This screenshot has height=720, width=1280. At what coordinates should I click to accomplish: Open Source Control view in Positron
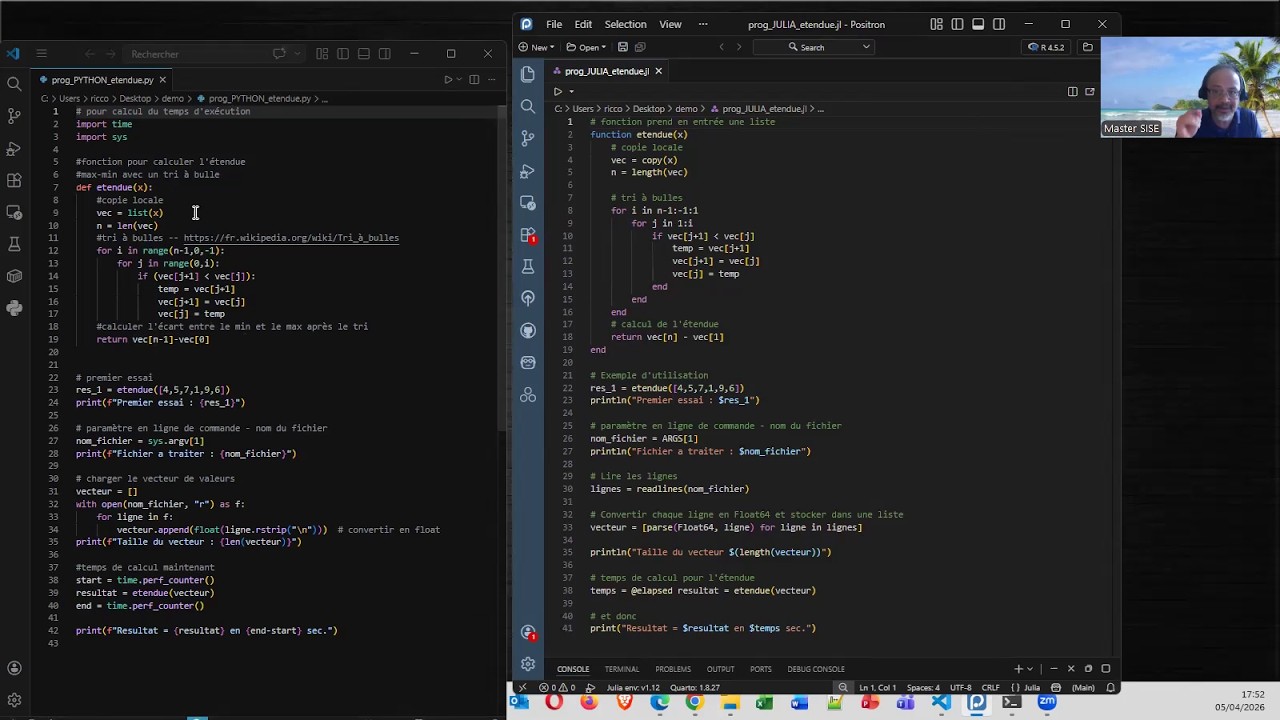[x=528, y=138]
